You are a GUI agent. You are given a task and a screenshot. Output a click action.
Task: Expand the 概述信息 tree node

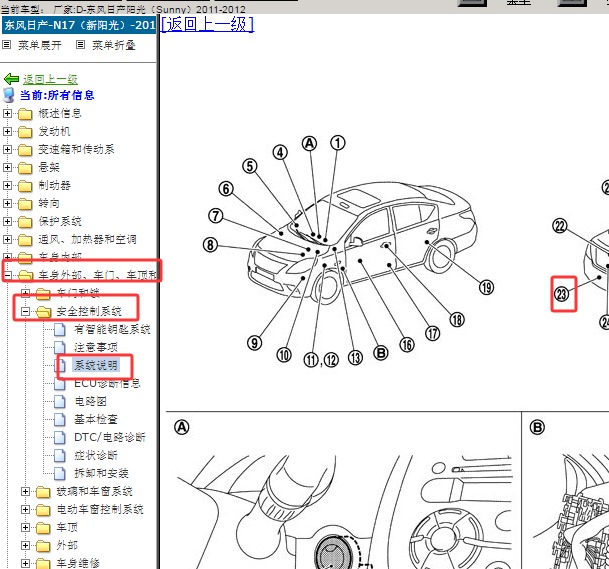(7, 113)
